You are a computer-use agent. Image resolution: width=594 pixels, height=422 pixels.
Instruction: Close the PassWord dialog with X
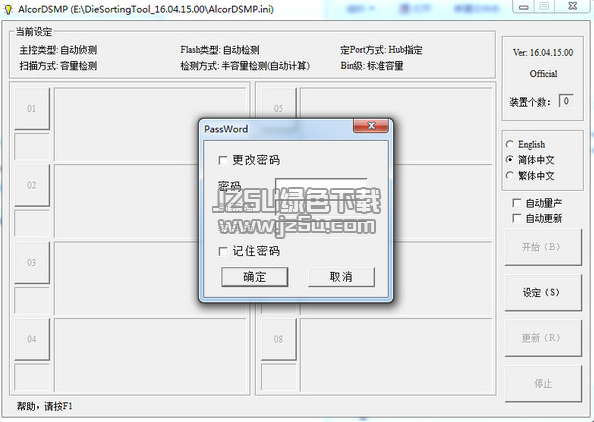point(371,126)
